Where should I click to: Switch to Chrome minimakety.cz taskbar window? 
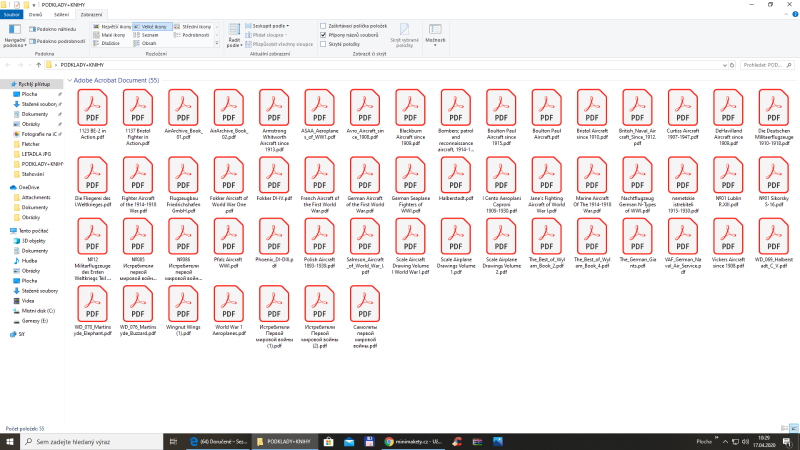point(413,442)
